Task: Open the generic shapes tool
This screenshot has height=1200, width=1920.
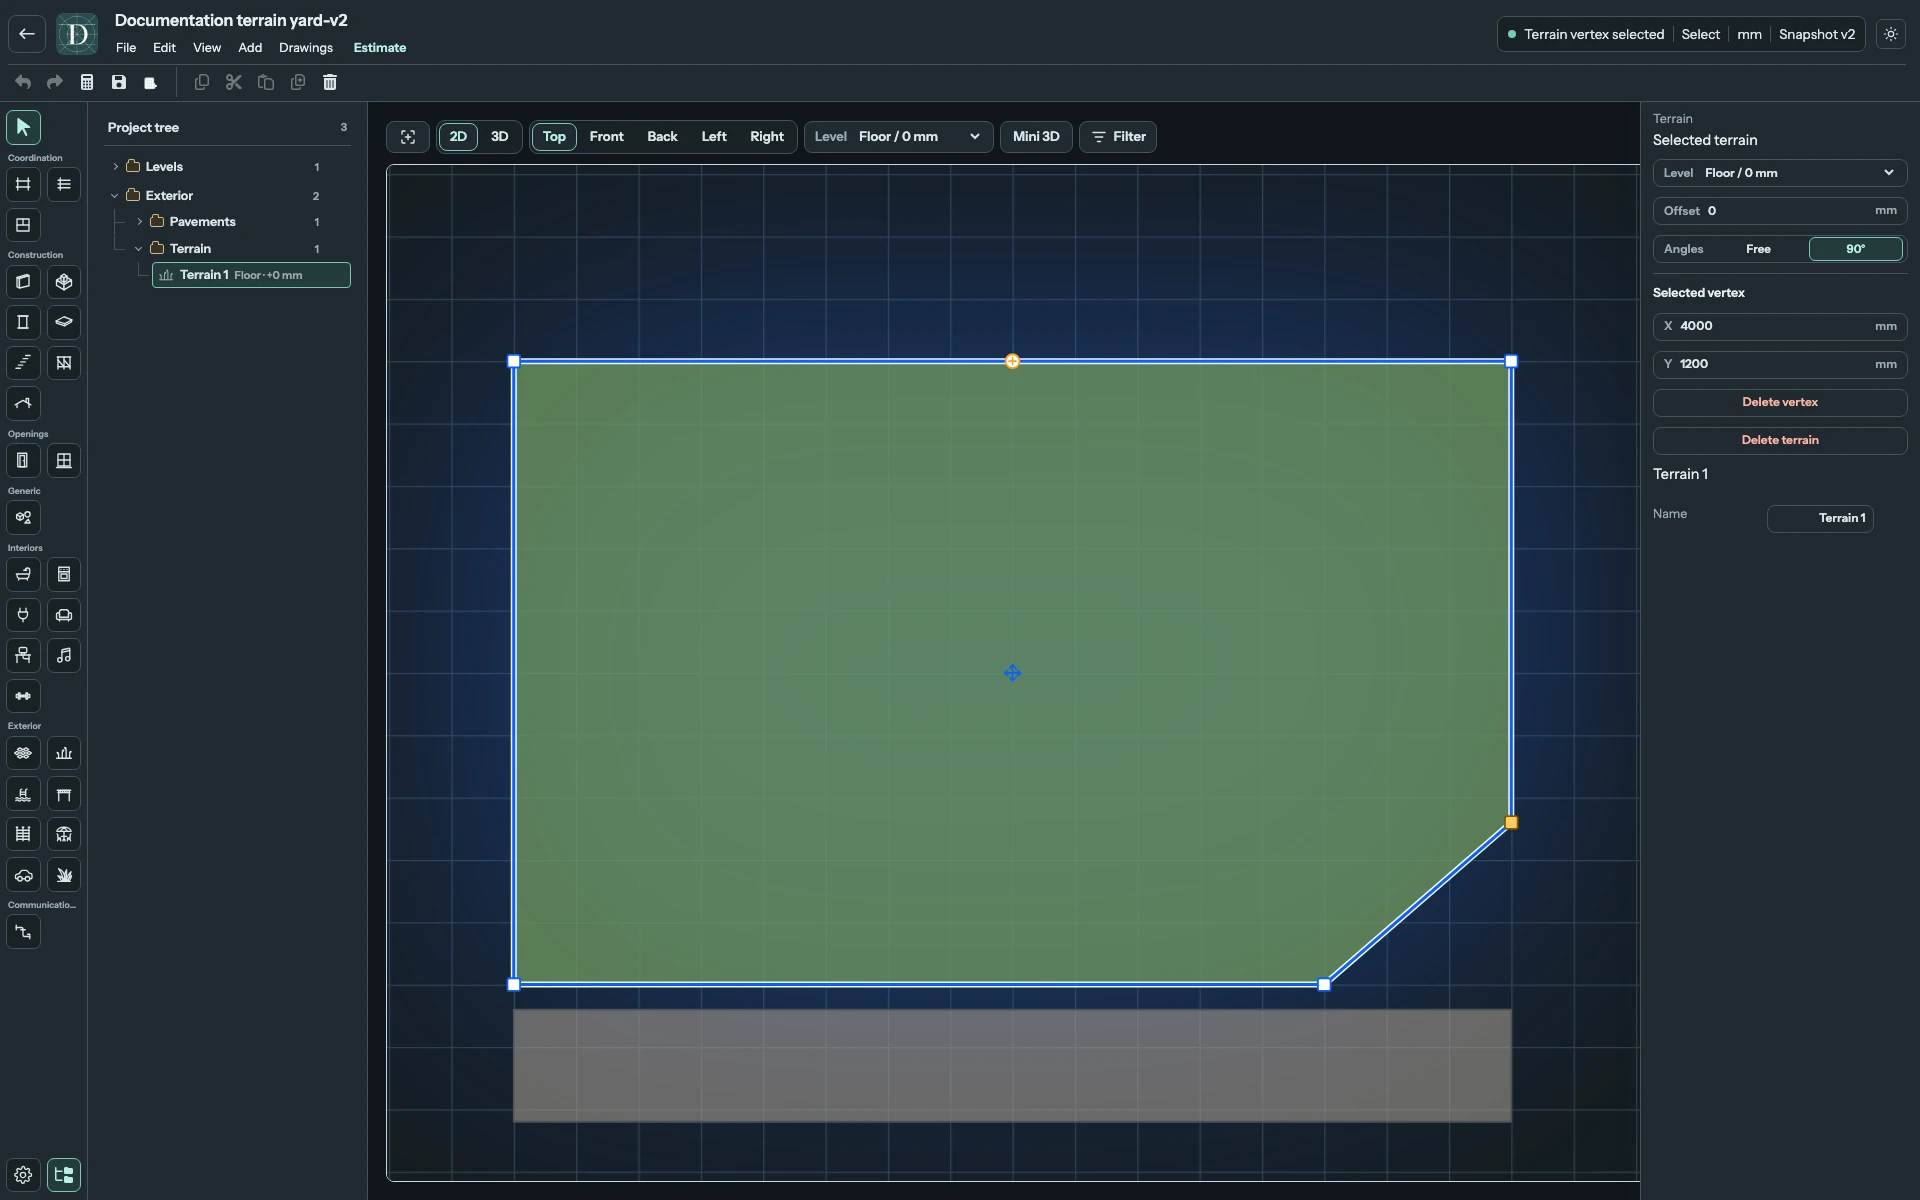Action: pyautogui.click(x=23, y=518)
